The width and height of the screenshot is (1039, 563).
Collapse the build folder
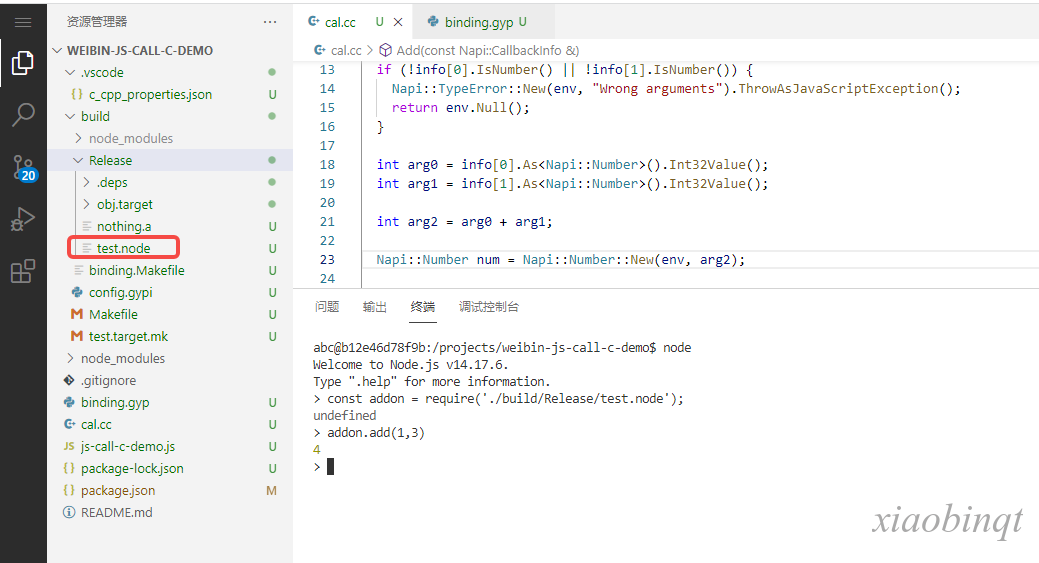tap(70, 116)
